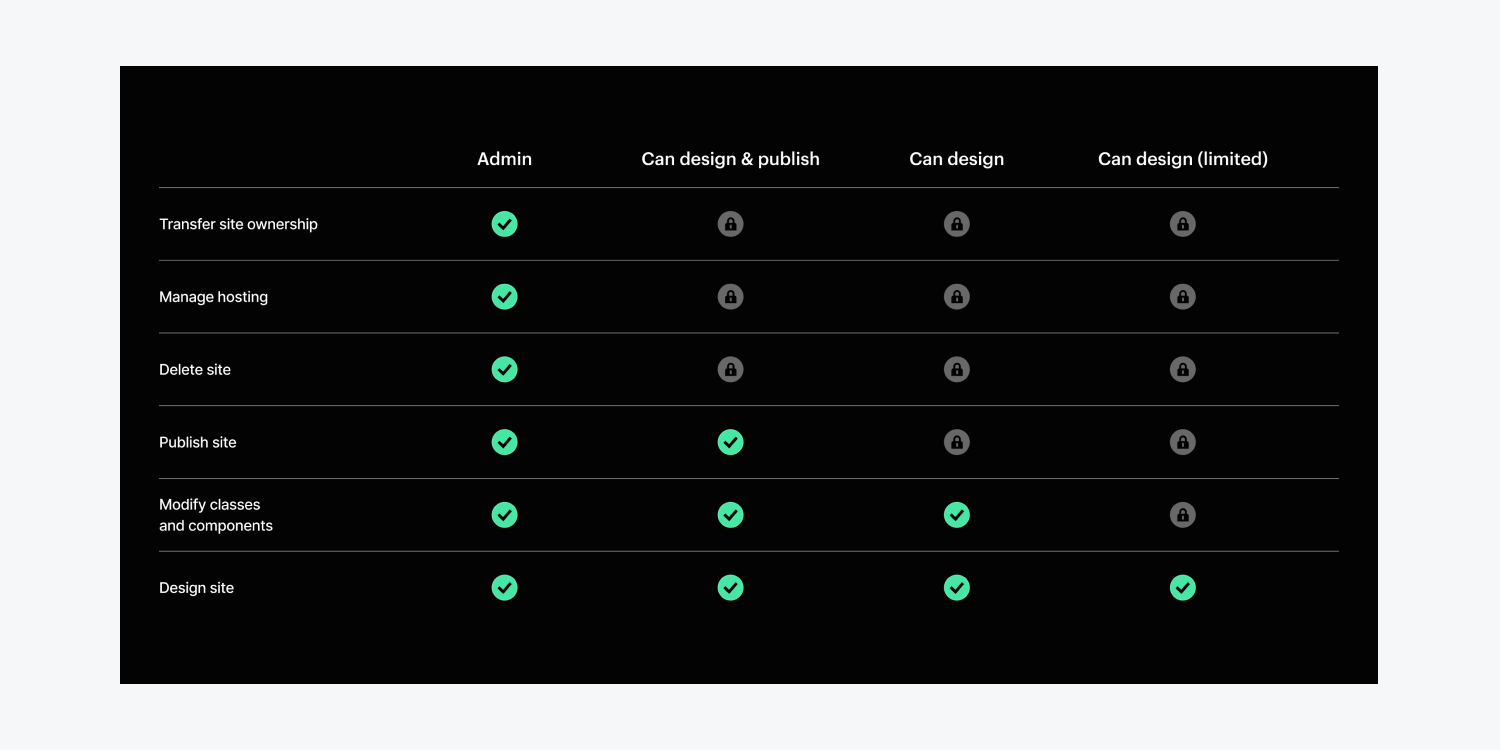Click the Design site checkmark under Can design (limited)
Screen dimensions: 1501x751
(1183, 588)
